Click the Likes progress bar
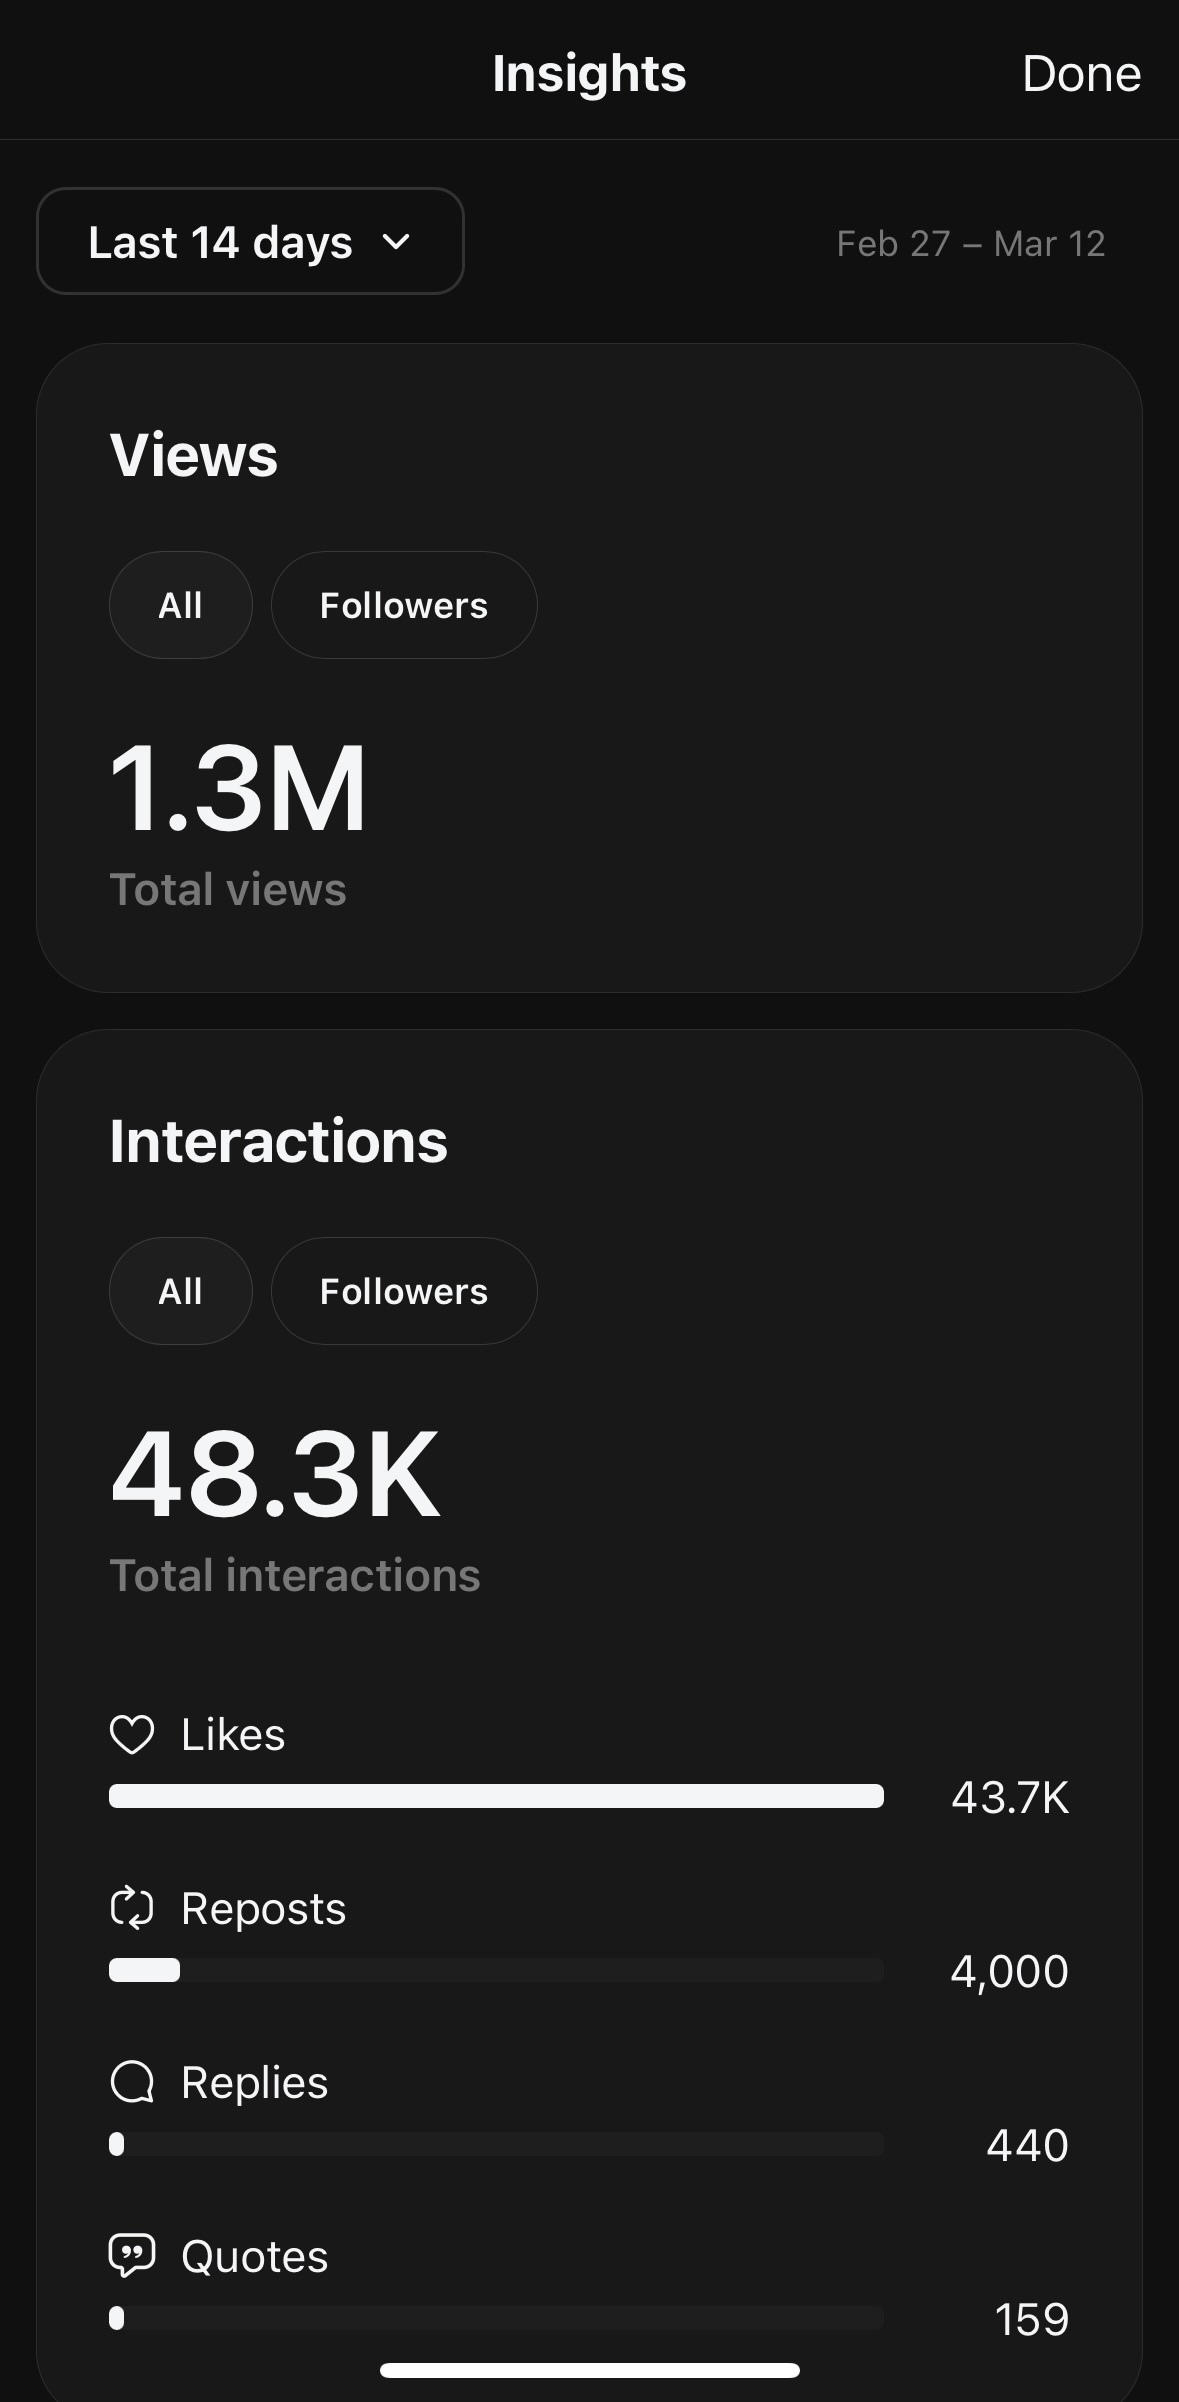The image size is (1179, 2402). pyautogui.click(x=496, y=1796)
